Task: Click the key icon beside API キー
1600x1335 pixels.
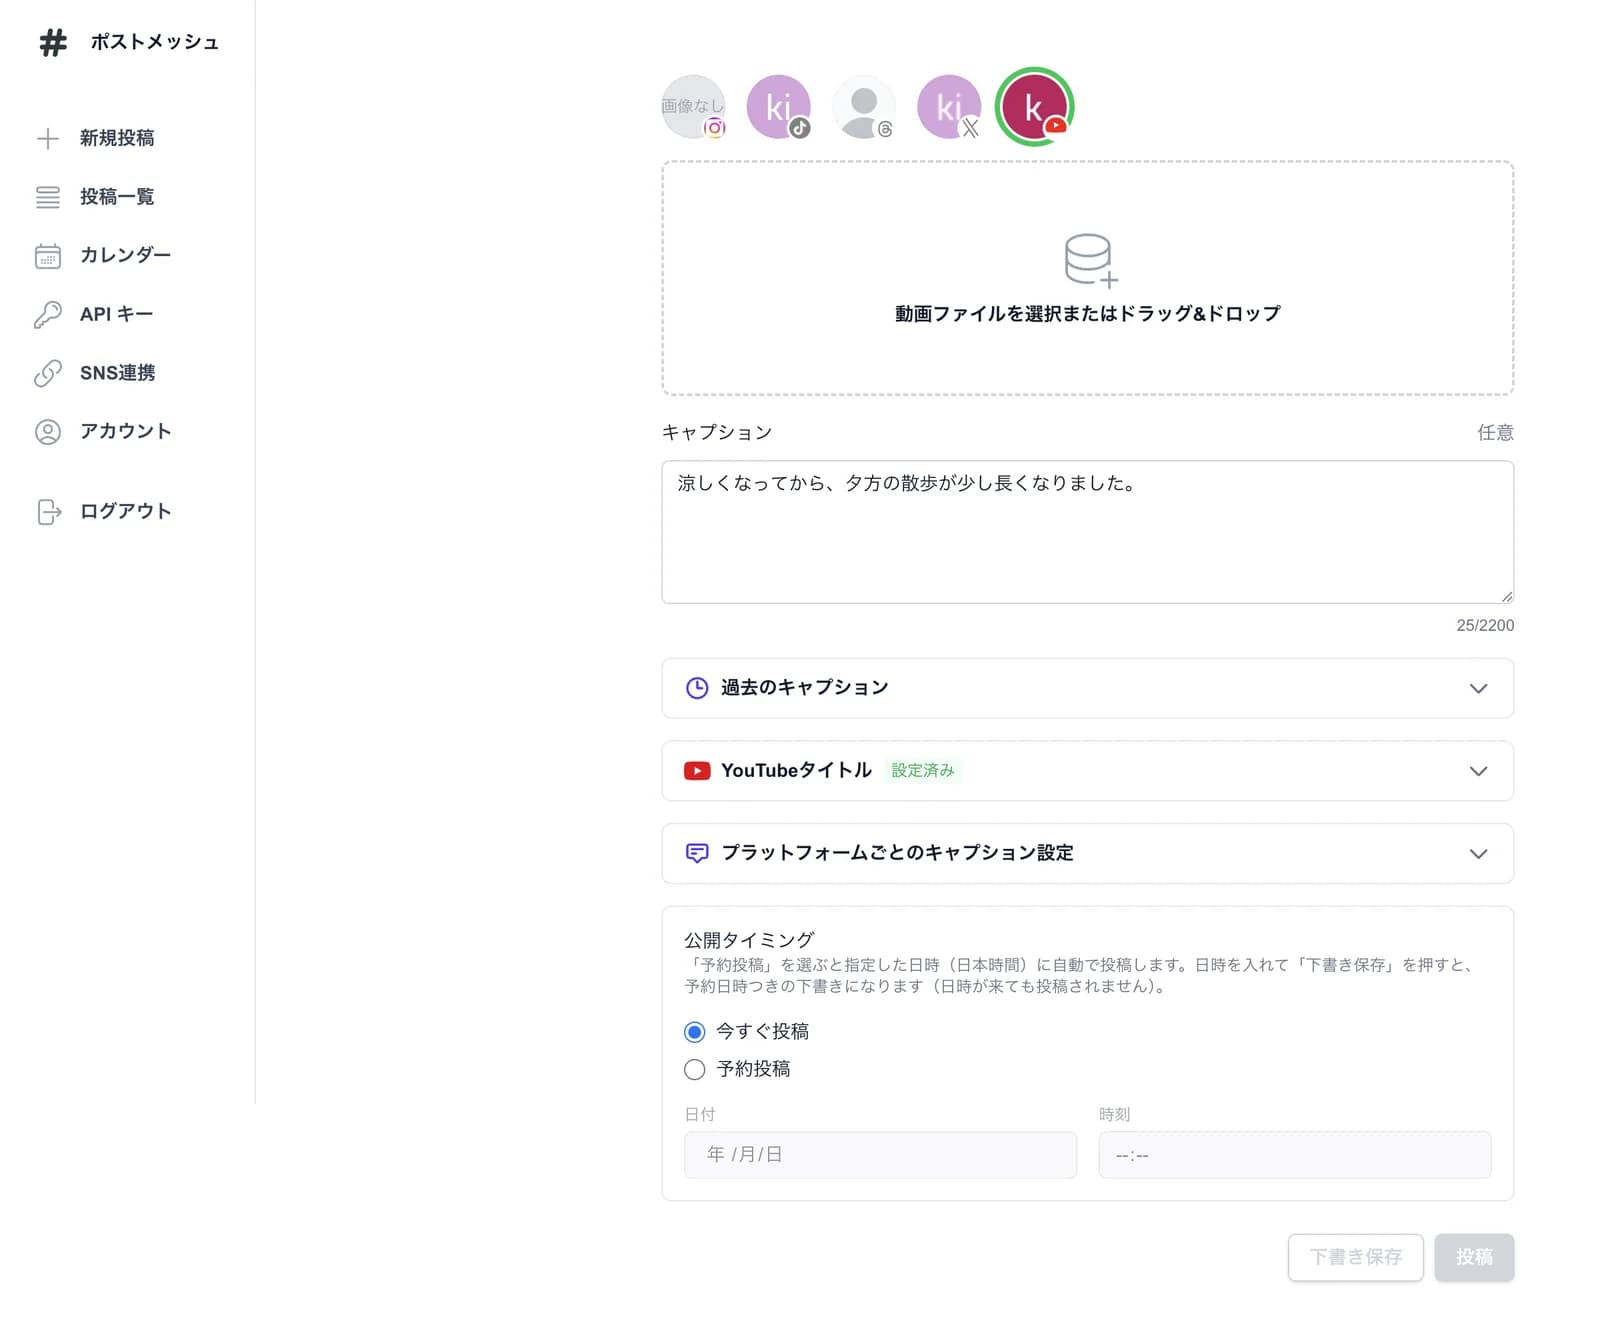Action: pyautogui.click(x=48, y=314)
